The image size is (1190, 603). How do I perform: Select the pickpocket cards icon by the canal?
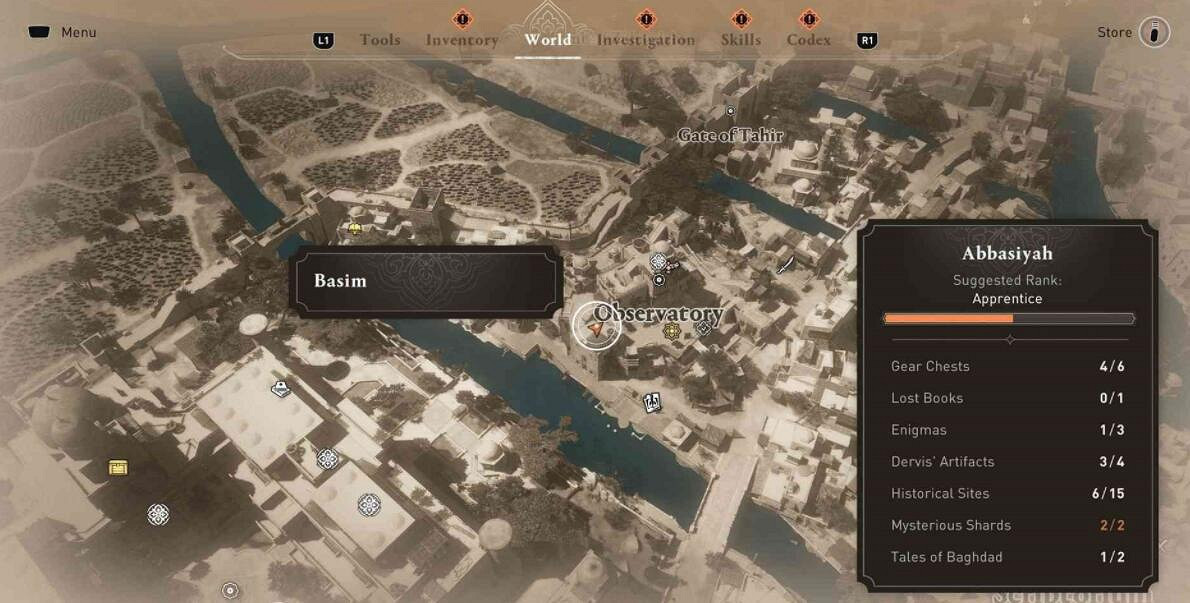[x=651, y=403]
